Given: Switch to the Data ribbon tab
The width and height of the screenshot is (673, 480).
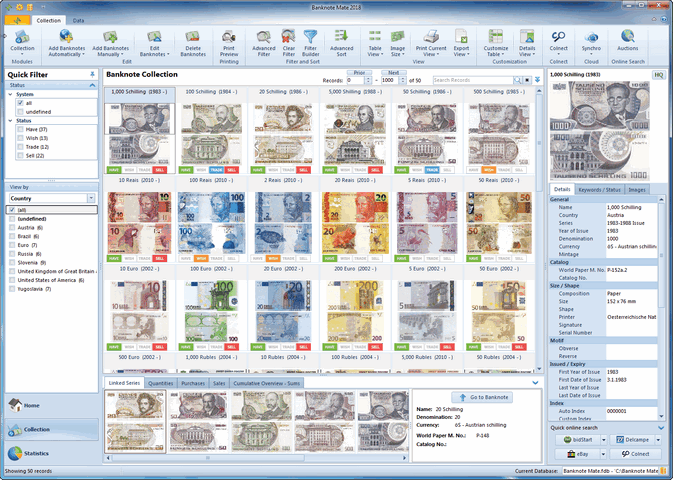Looking at the screenshot, I should tap(78, 20).
